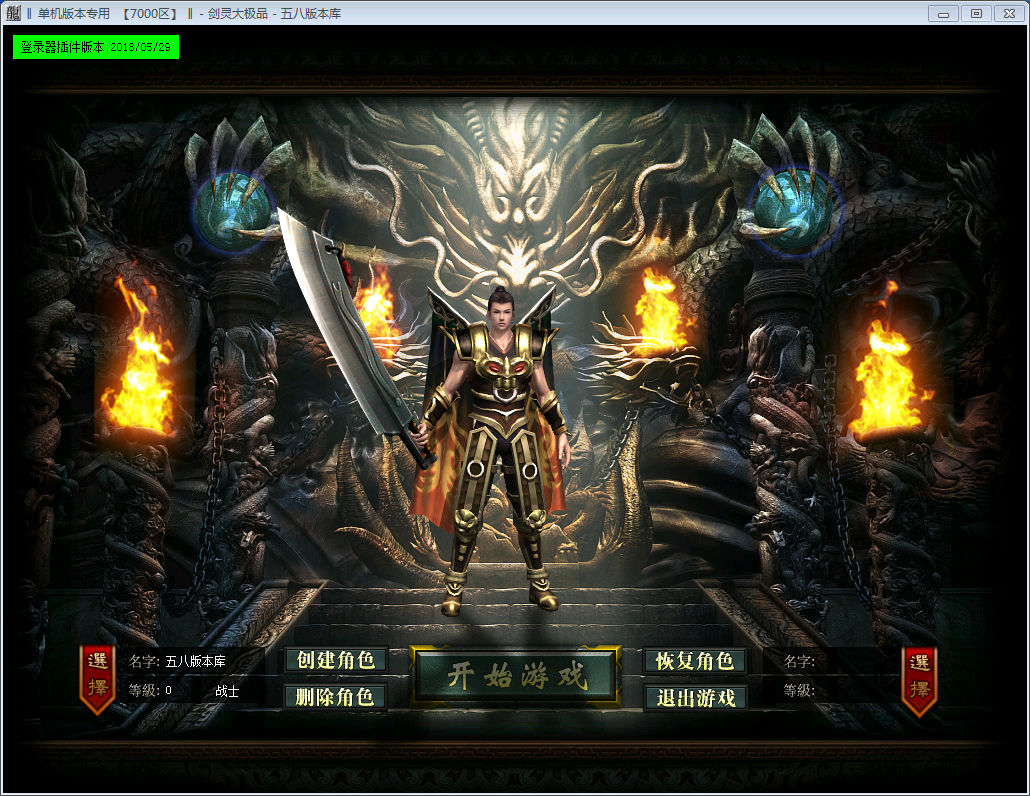This screenshot has height=796, width=1030.
Task: Click the empty right slot 名字: label
Action: point(799,661)
